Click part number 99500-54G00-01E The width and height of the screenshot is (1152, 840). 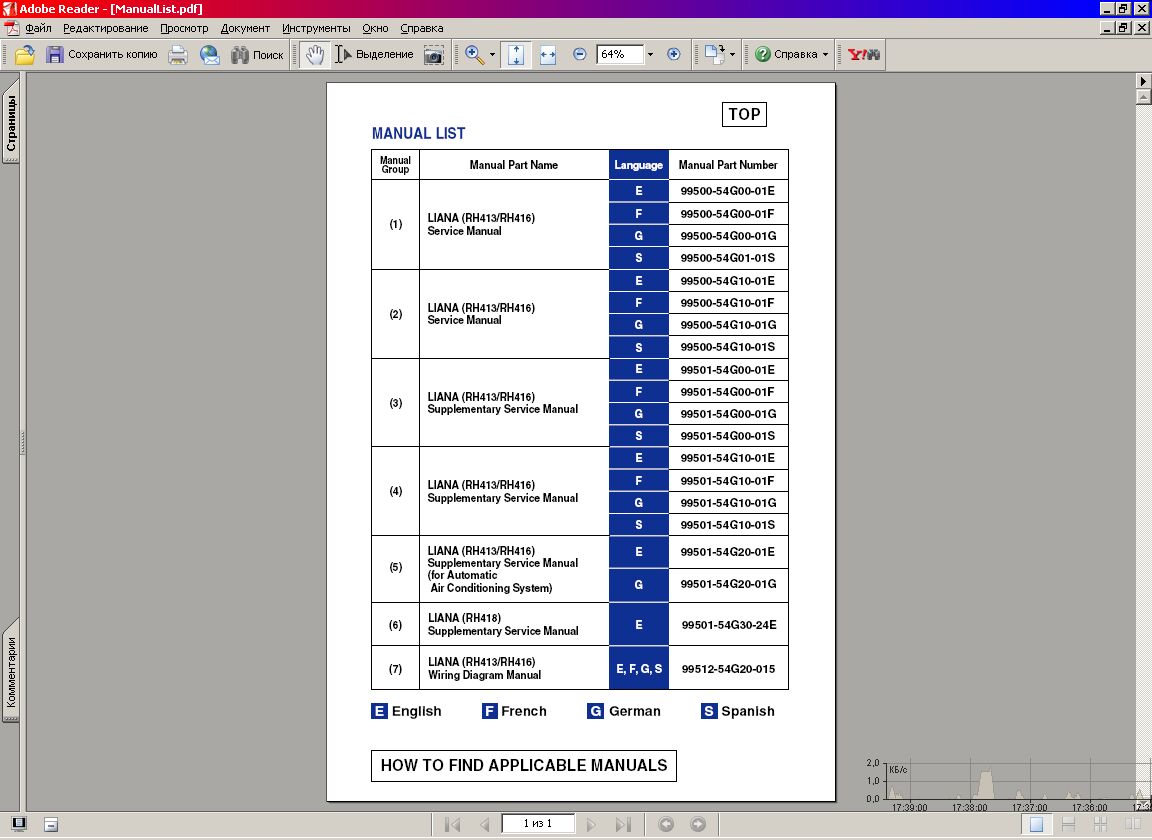coord(727,191)
